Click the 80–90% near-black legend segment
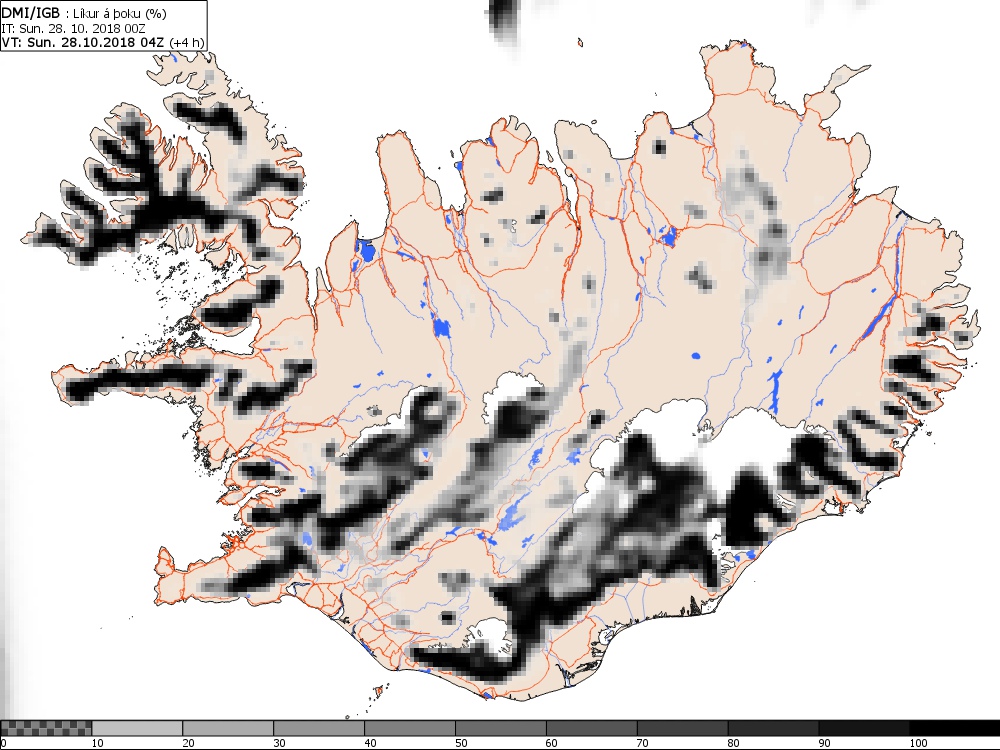Image resolution: width=1000 pixels, height=750 pixels. pyautogui.click(x=774, y=728)
